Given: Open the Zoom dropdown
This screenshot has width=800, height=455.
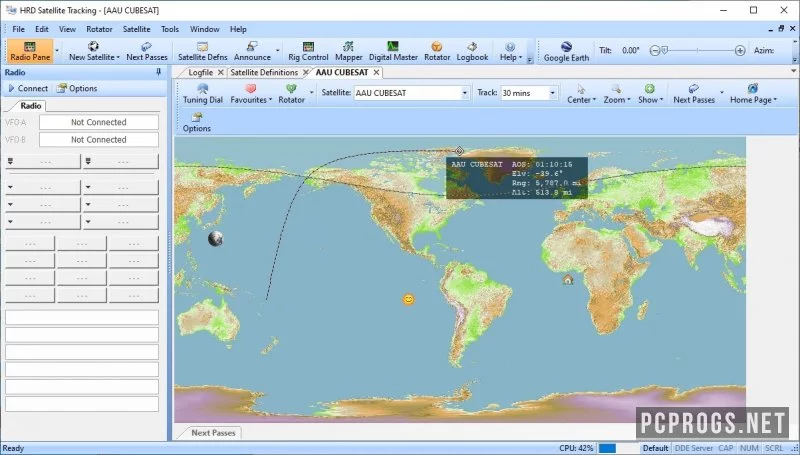Looking at the screenshot, I should coord(617,94).
